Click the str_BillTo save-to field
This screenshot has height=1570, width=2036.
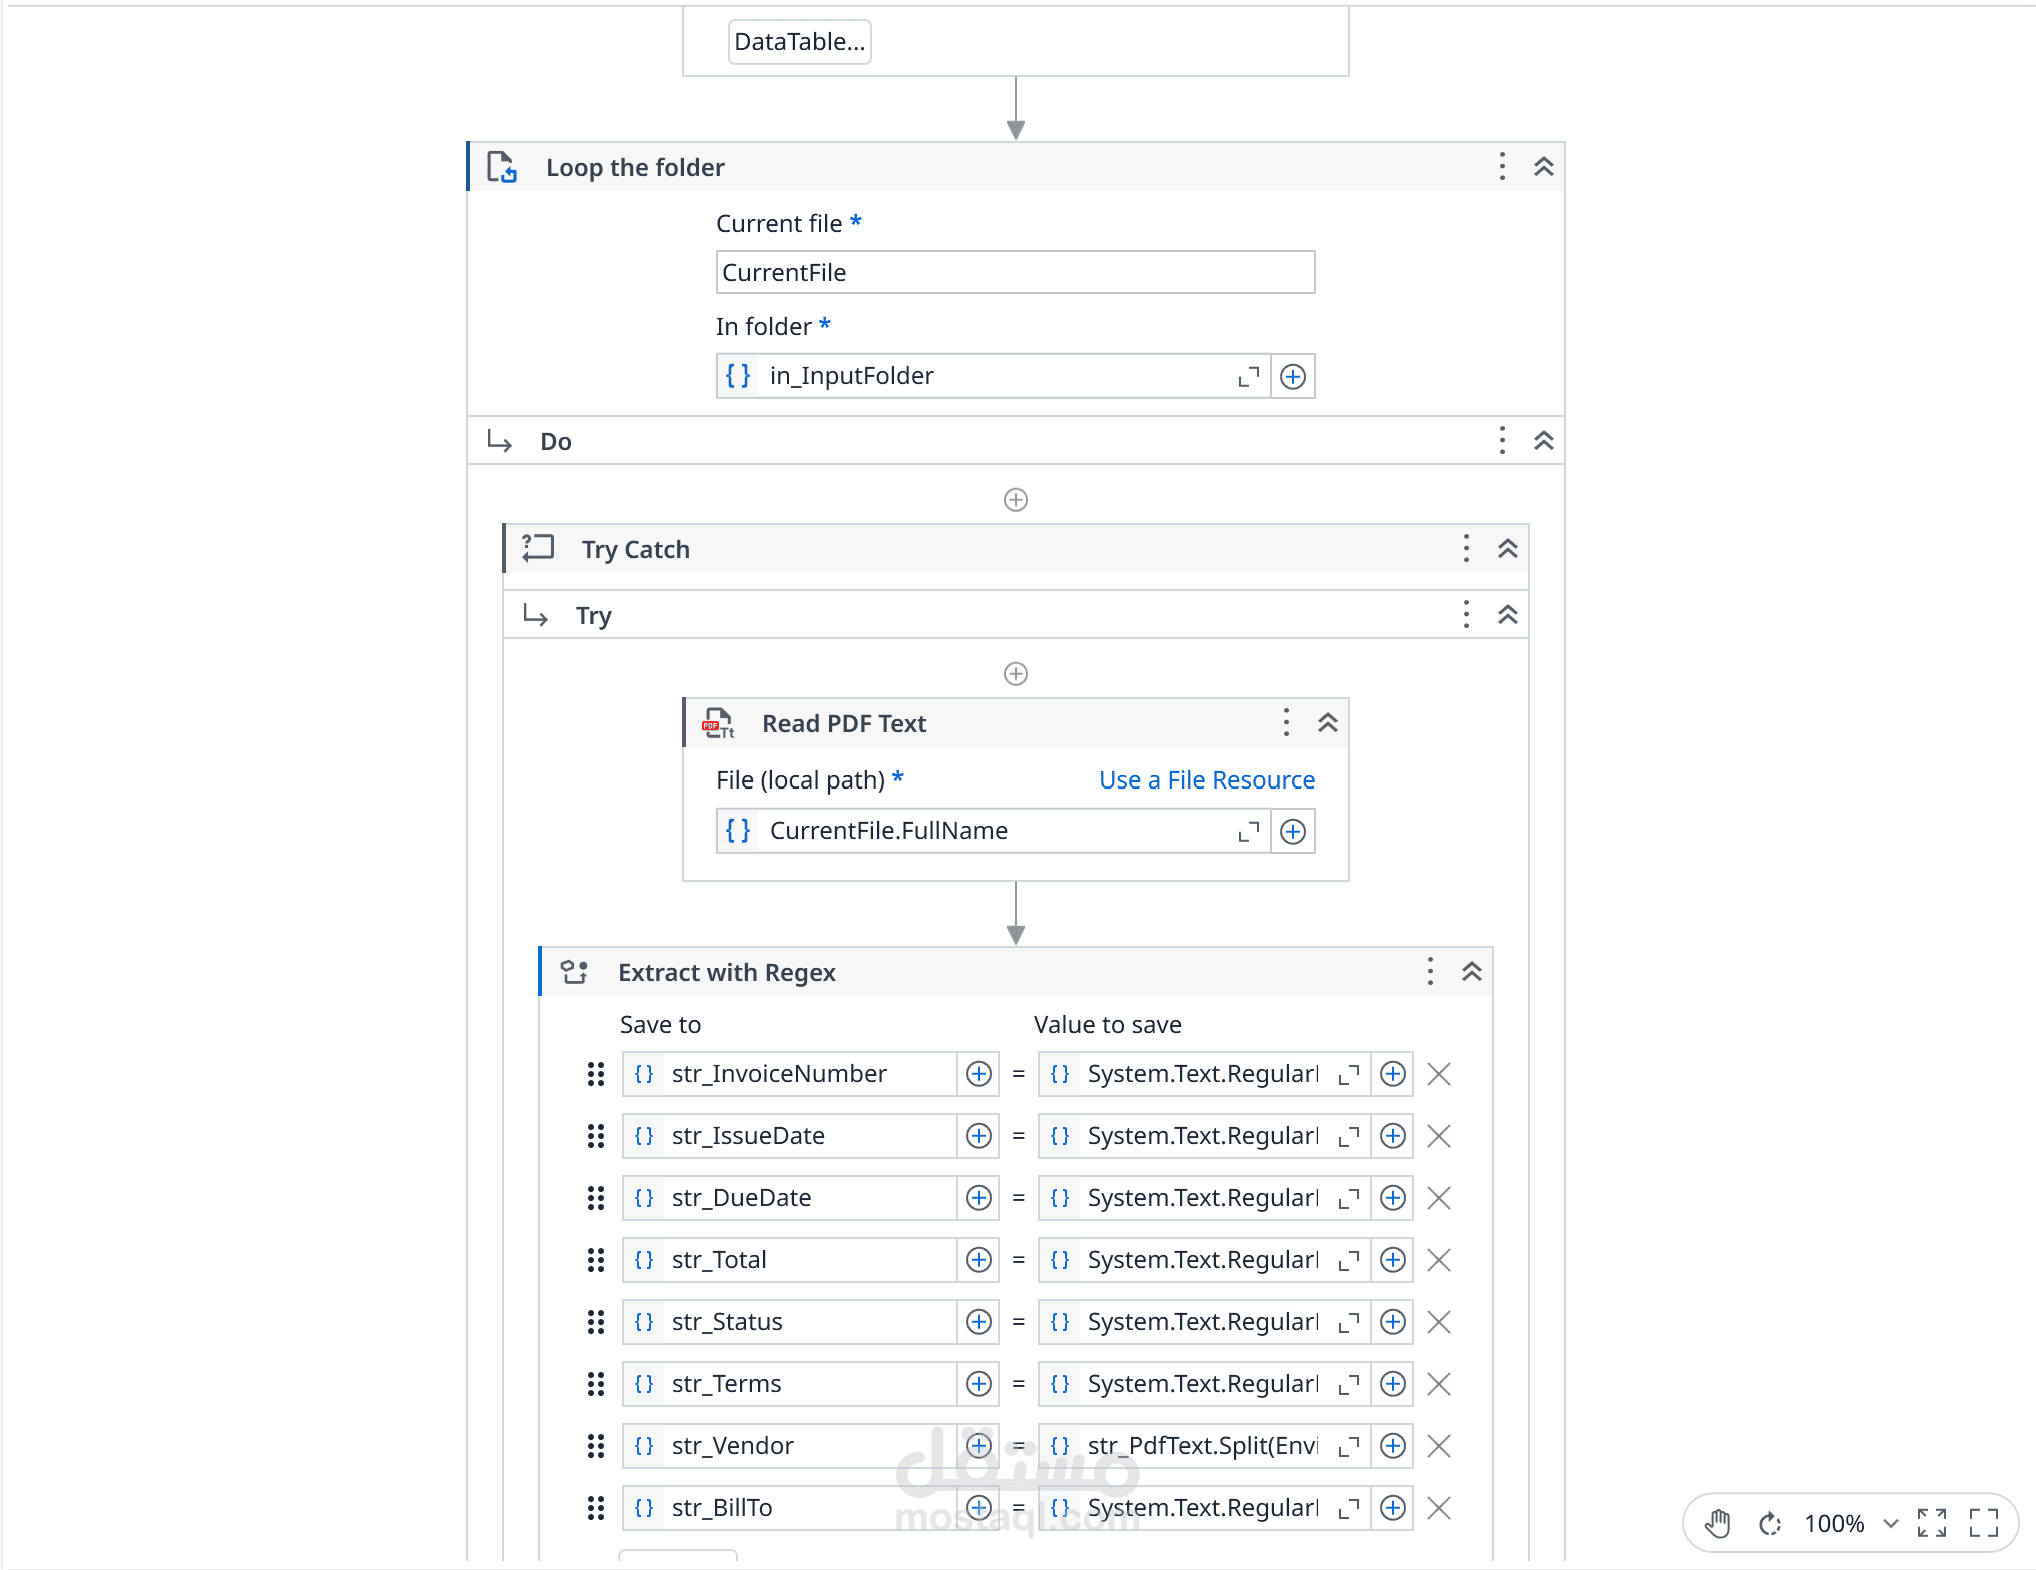(x=789, y=1508)
